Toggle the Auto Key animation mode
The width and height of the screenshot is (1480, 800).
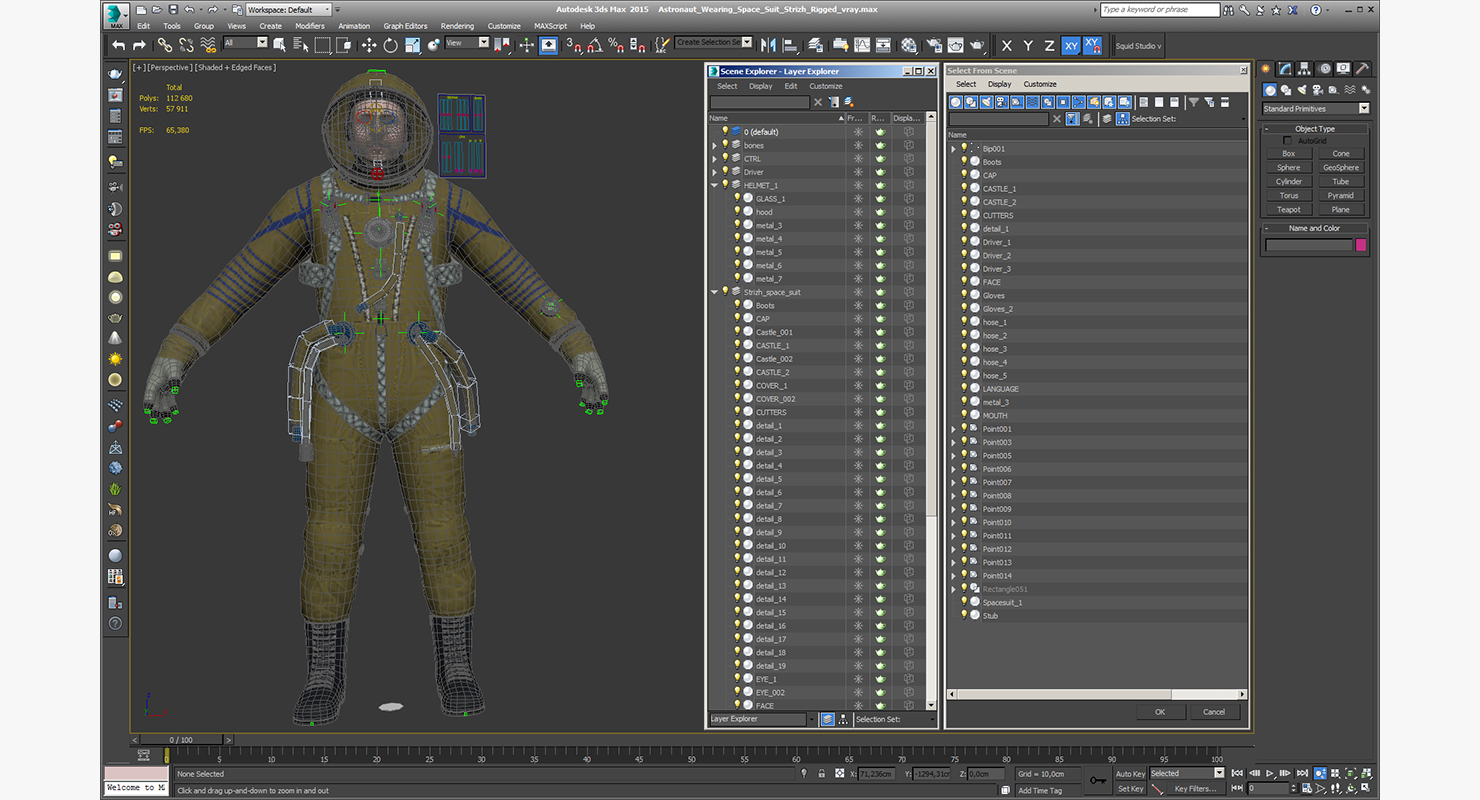coord(1131,774)
